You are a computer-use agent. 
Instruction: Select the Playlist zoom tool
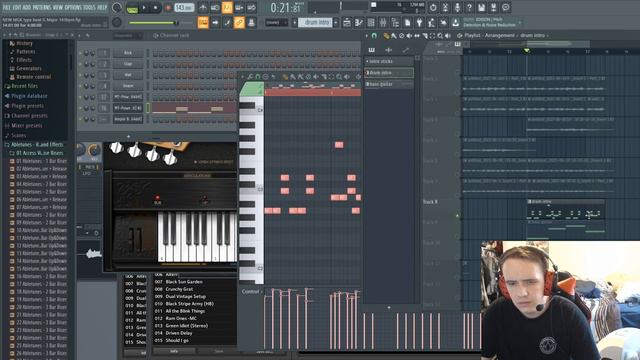(x=440, y=36)
